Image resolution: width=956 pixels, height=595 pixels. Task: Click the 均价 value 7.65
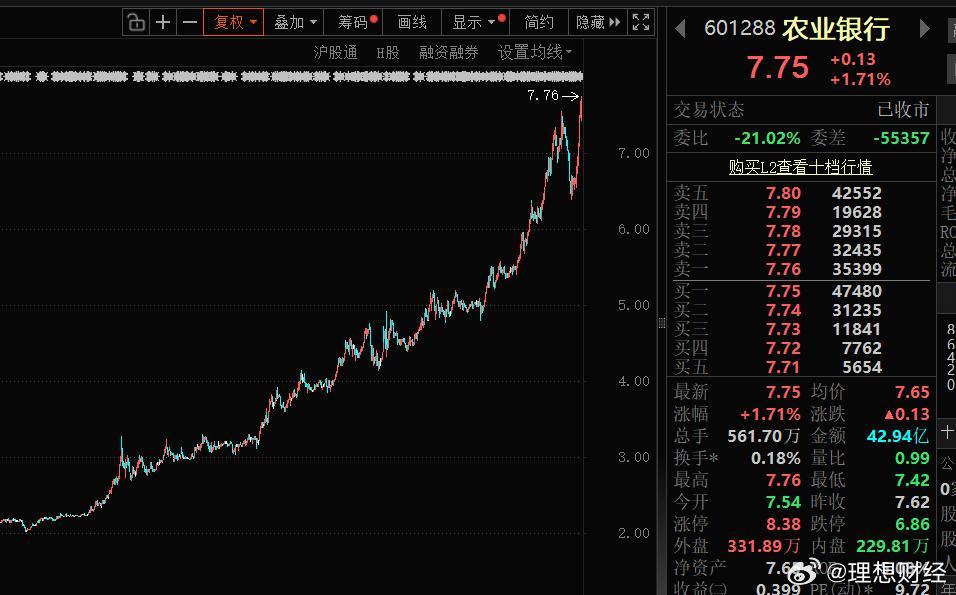(912, 392)
